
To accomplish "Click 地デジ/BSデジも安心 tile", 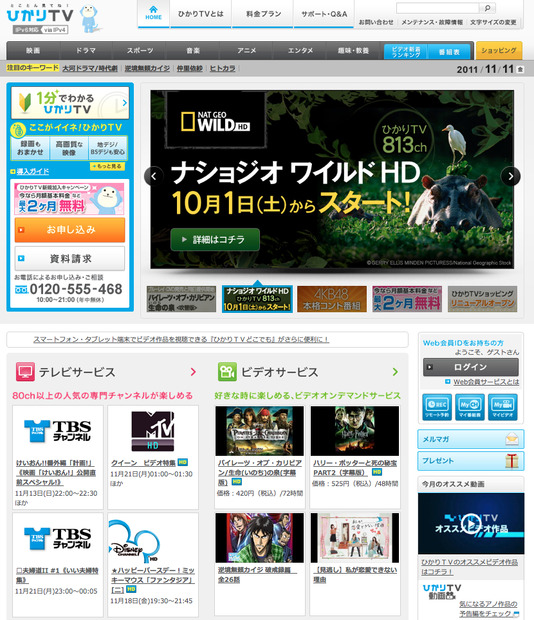I will coord(108,148).
